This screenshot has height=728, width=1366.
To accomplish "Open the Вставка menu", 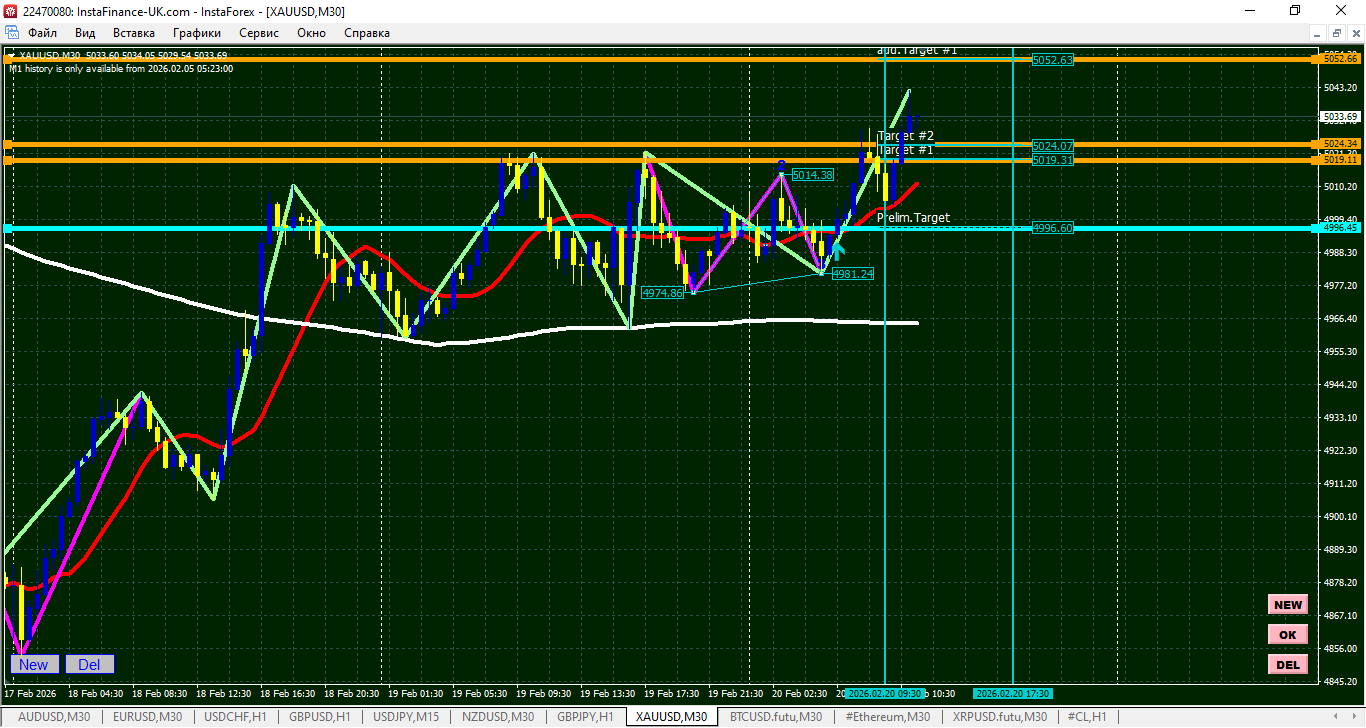I will tap(134, 33).
